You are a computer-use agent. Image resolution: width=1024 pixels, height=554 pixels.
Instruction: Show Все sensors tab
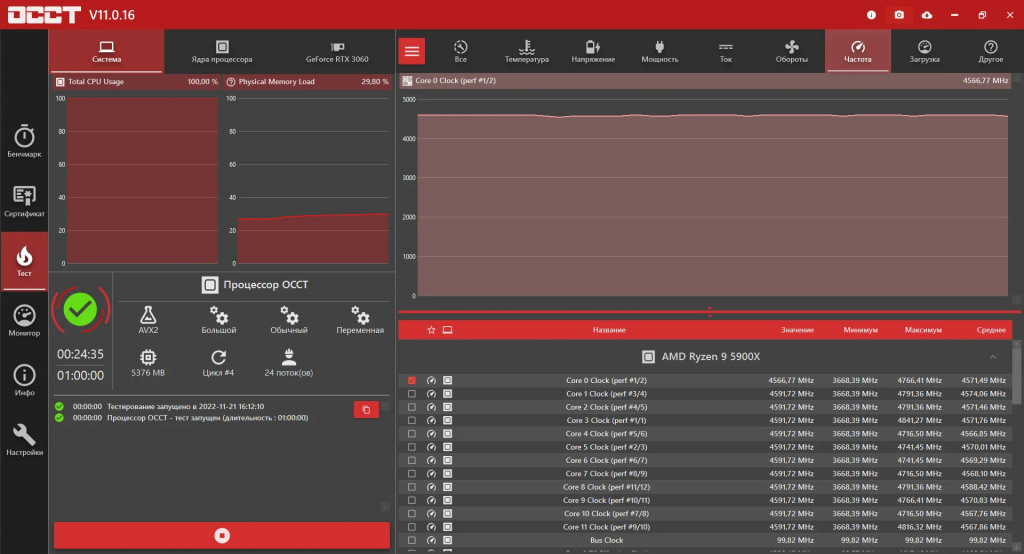point(460,51)
